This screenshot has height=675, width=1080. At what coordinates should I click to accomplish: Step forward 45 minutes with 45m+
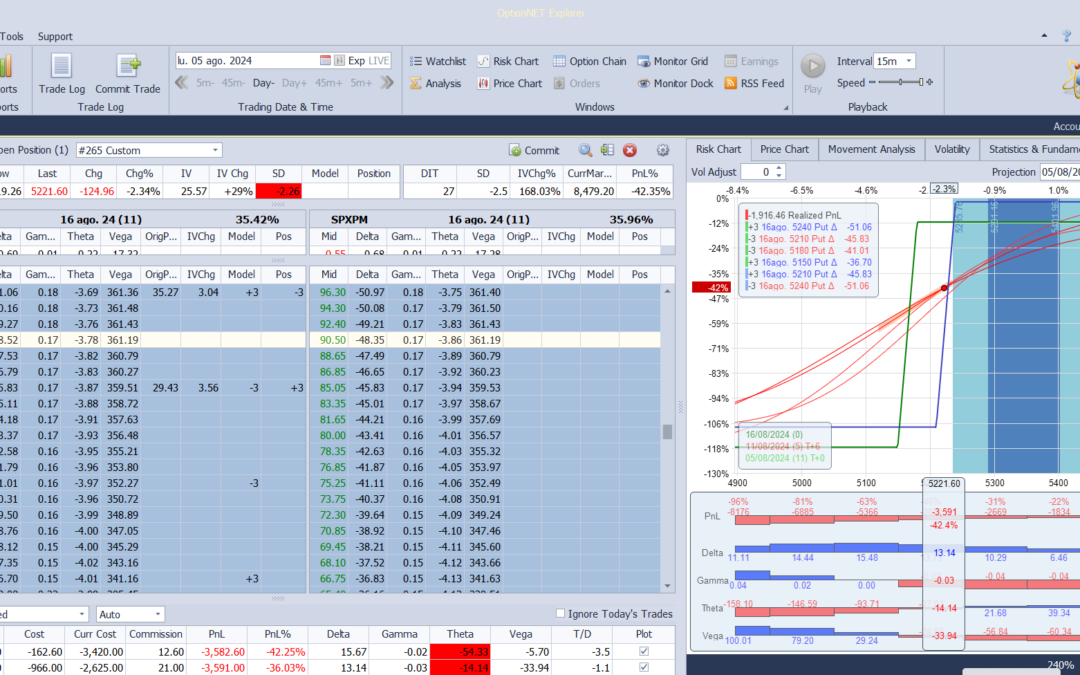point(329,83)
